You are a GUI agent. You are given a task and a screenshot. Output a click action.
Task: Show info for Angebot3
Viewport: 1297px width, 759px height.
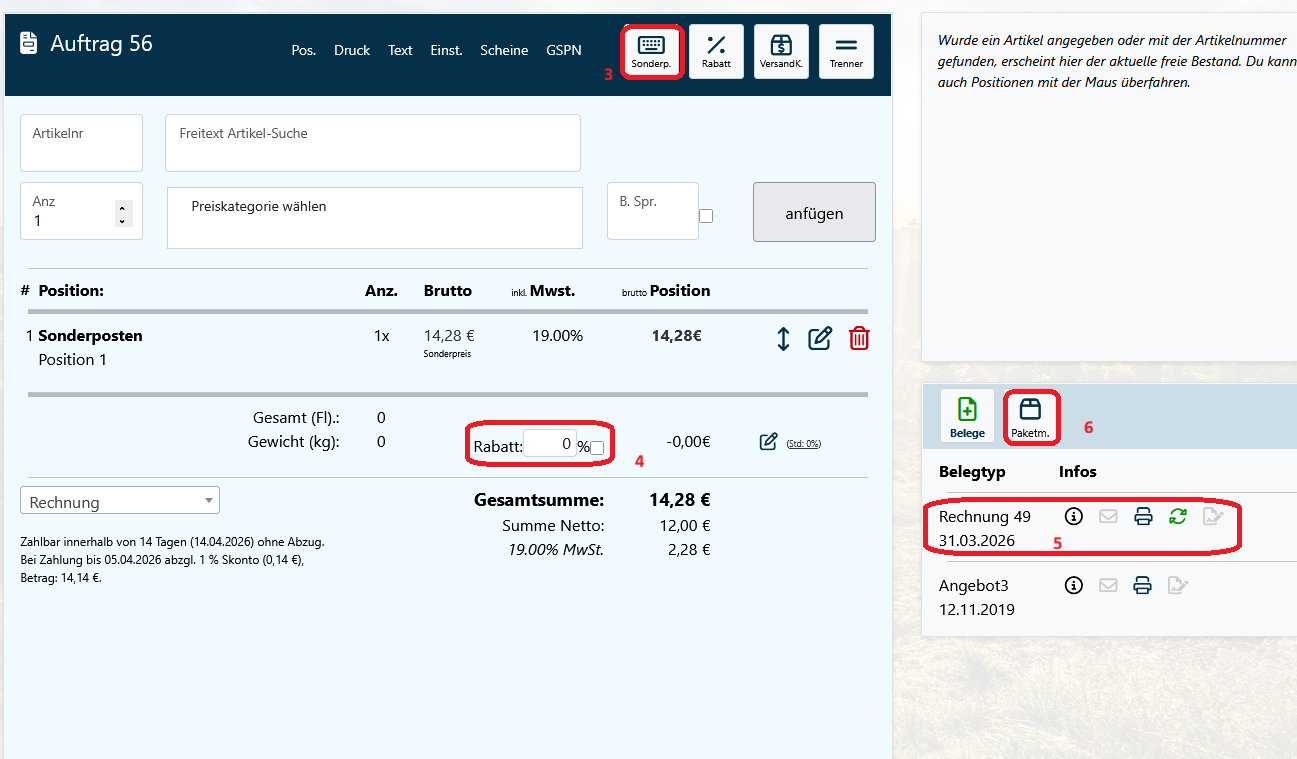tap(1074, 586)
